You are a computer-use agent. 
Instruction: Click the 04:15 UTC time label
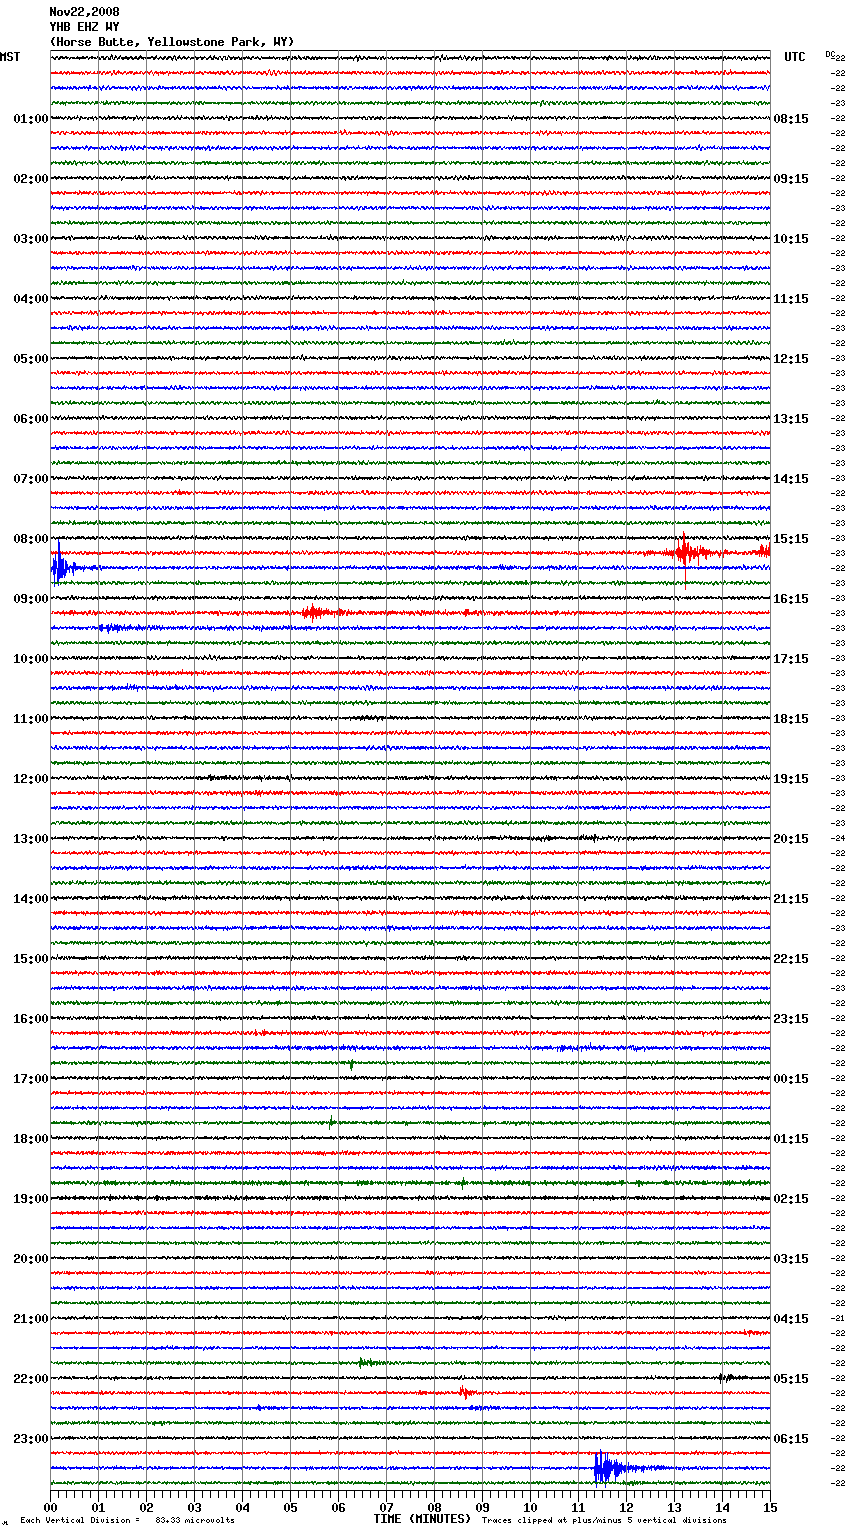click(791, 1319)
